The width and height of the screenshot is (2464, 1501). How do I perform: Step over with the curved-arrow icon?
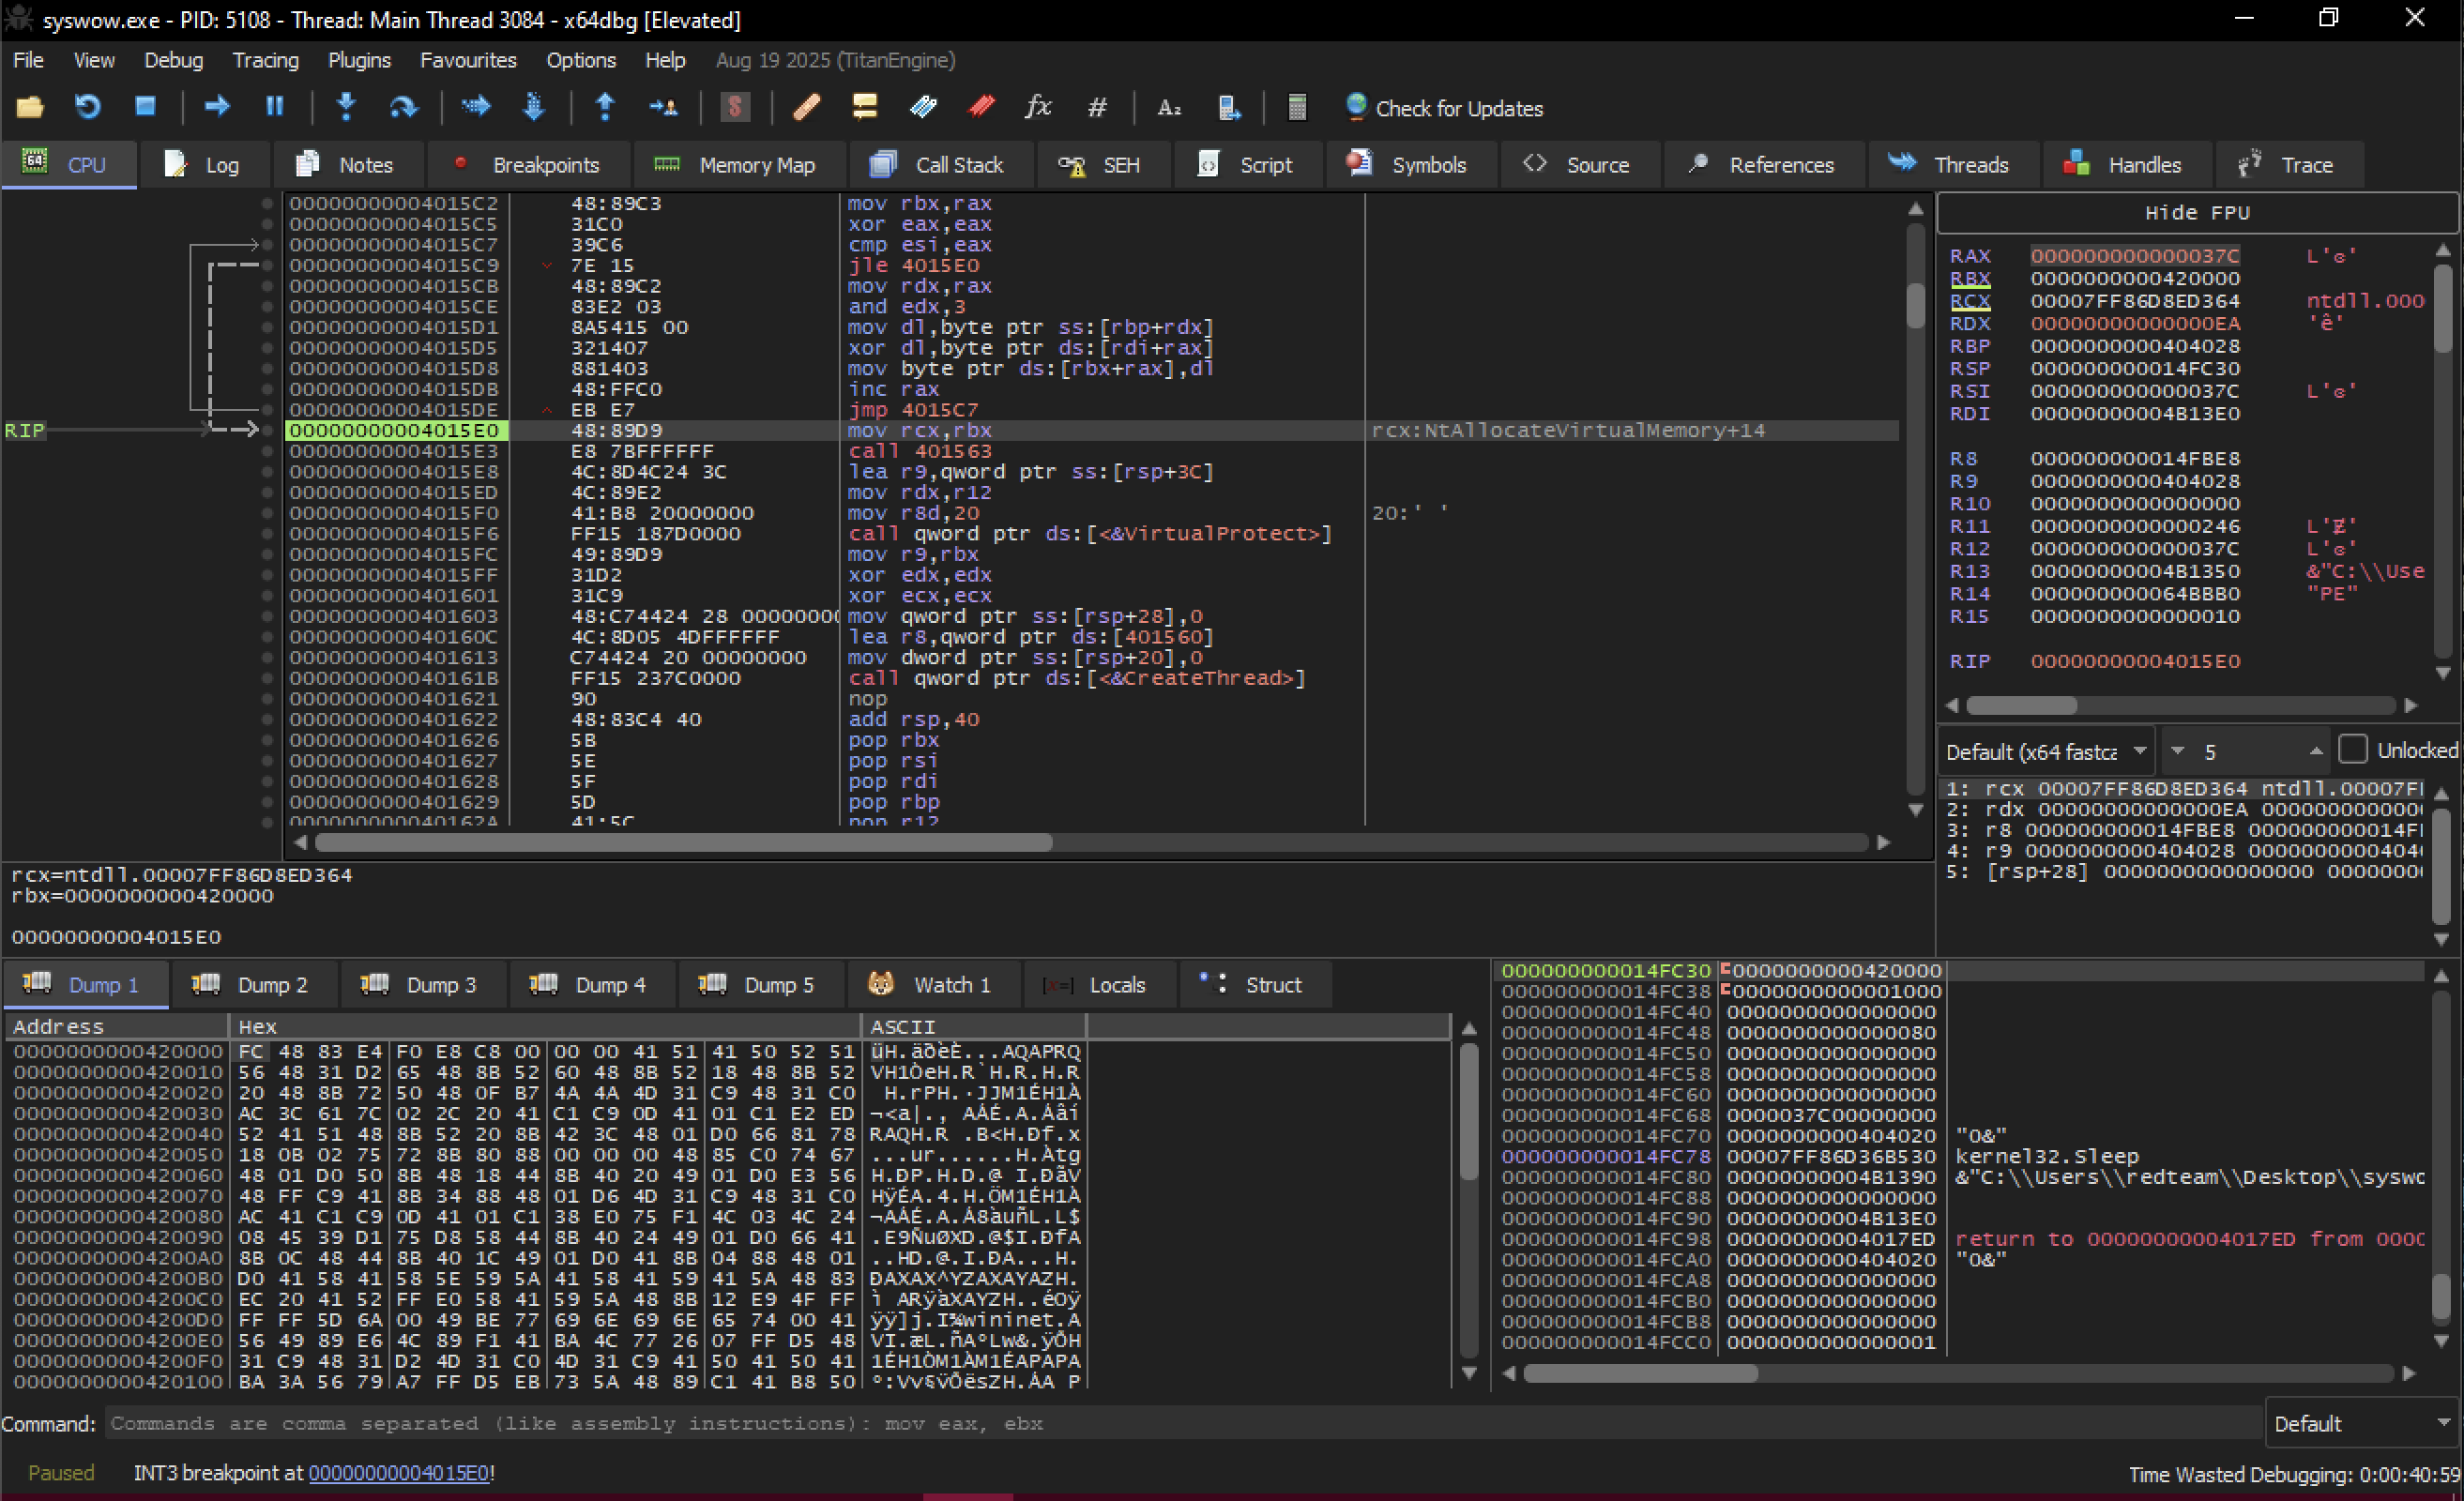coord(403,107)
